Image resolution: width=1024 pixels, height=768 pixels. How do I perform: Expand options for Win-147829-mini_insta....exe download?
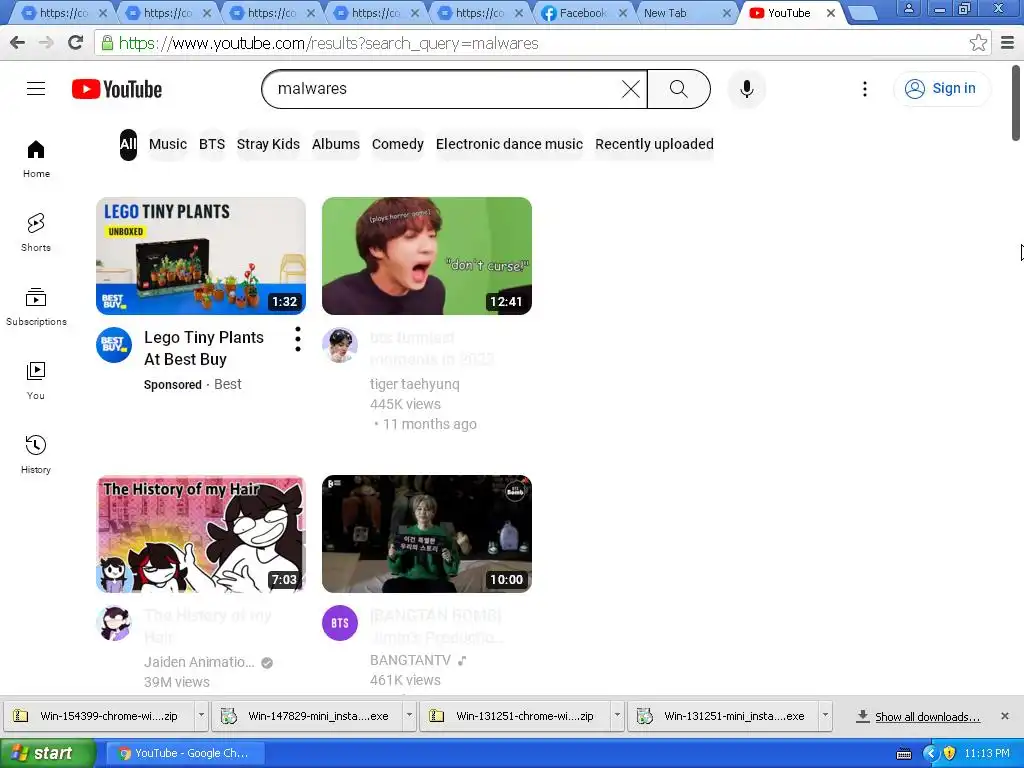409,716
